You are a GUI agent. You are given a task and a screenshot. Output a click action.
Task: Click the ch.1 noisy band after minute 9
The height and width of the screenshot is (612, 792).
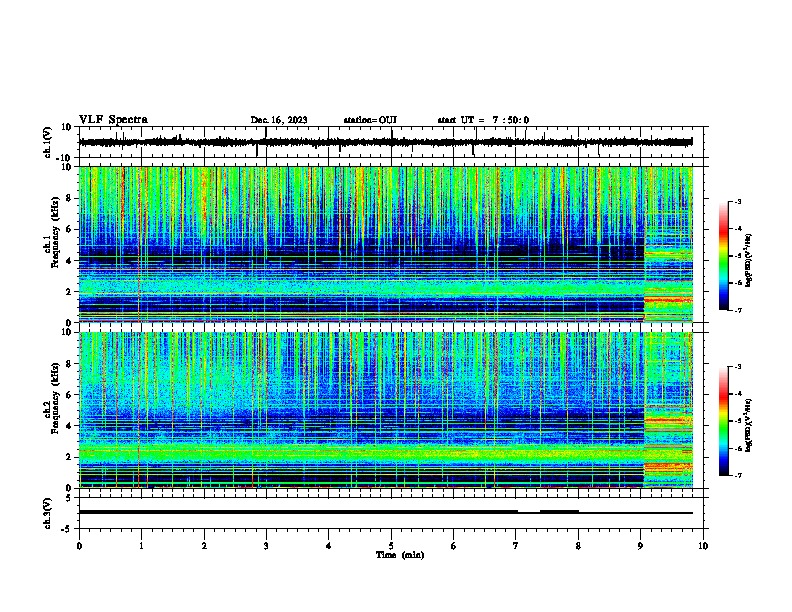668,244
